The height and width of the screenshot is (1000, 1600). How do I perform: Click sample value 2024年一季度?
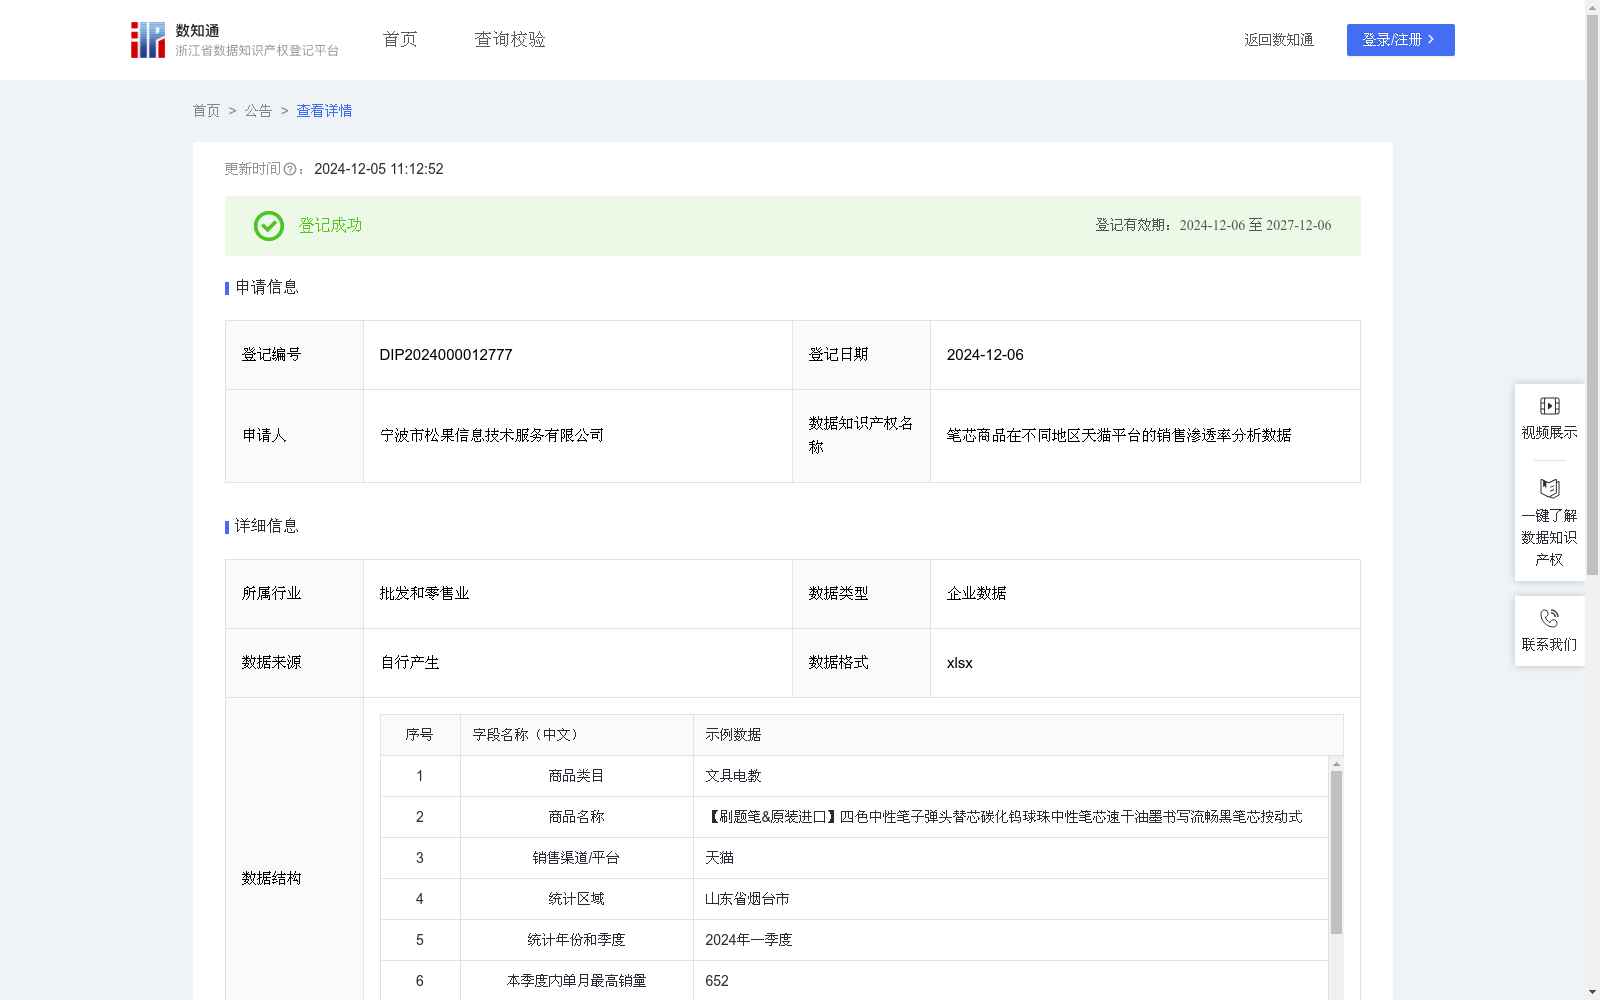click(x=748, y=940)
